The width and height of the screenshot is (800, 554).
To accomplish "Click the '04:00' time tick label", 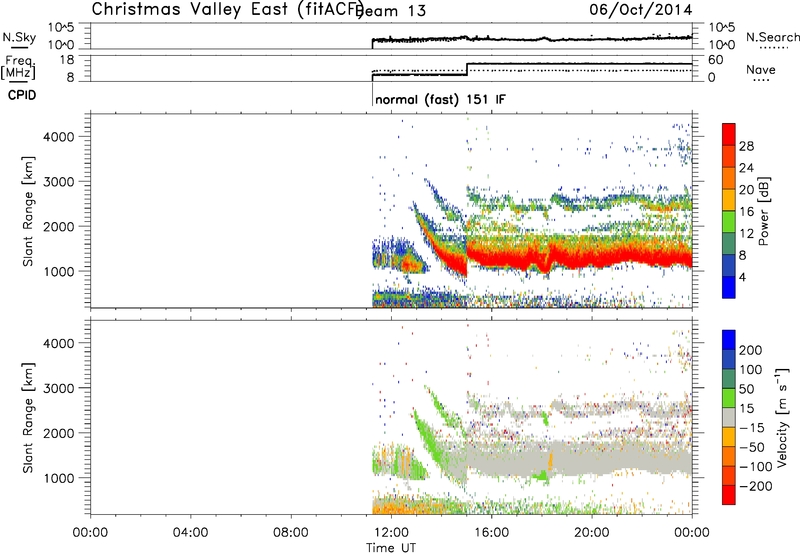I will (x=190, y=533).
